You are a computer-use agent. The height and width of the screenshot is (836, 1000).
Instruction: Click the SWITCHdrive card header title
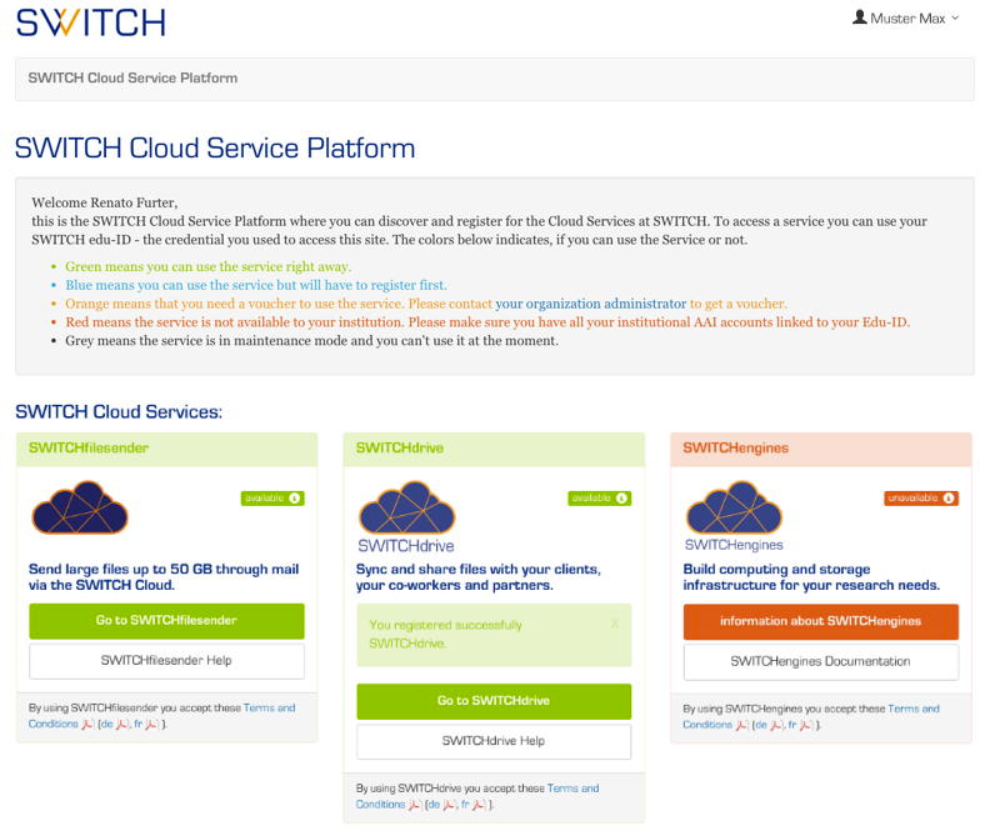[399, 448]
